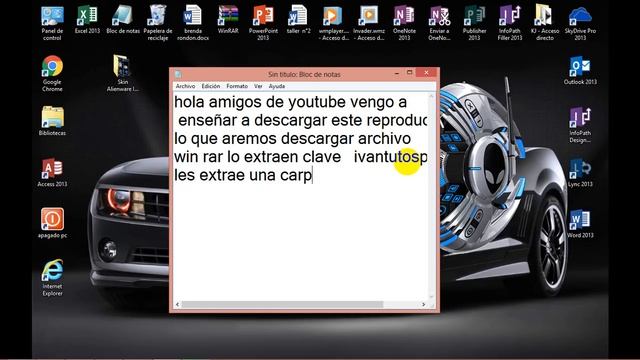Viewport: 640px width, 360px height.
Task: Select the KJ - Acceso directo icon
Action: 545,23
